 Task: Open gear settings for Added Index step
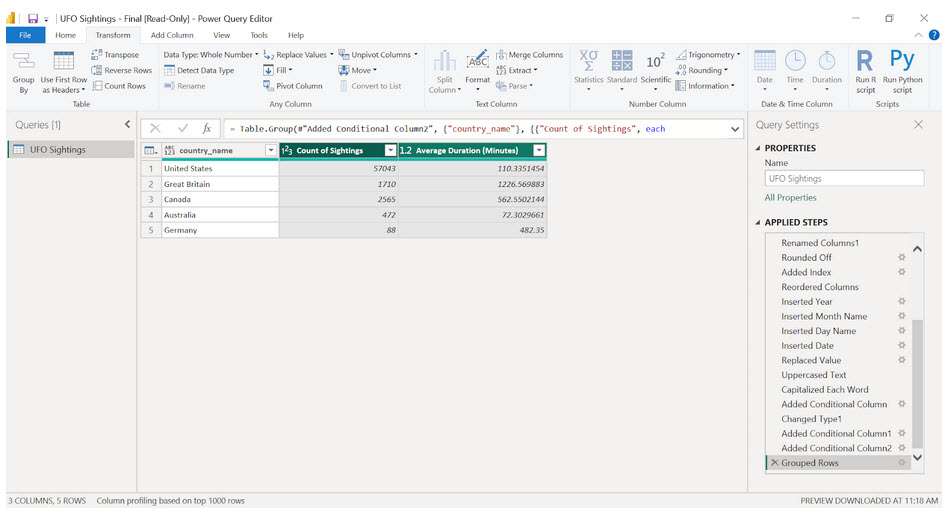[x=901, y=272]
